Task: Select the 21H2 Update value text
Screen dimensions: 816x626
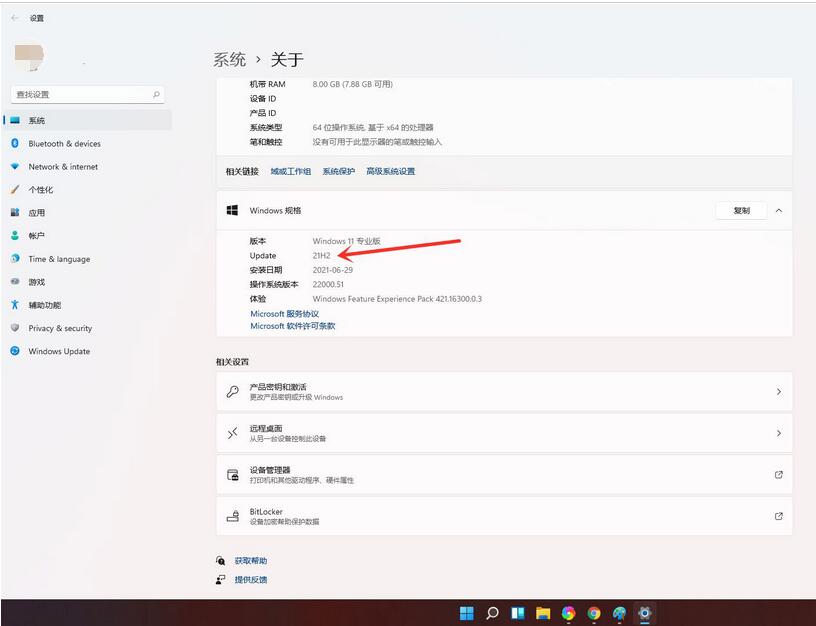Action: tap(321, 255)
